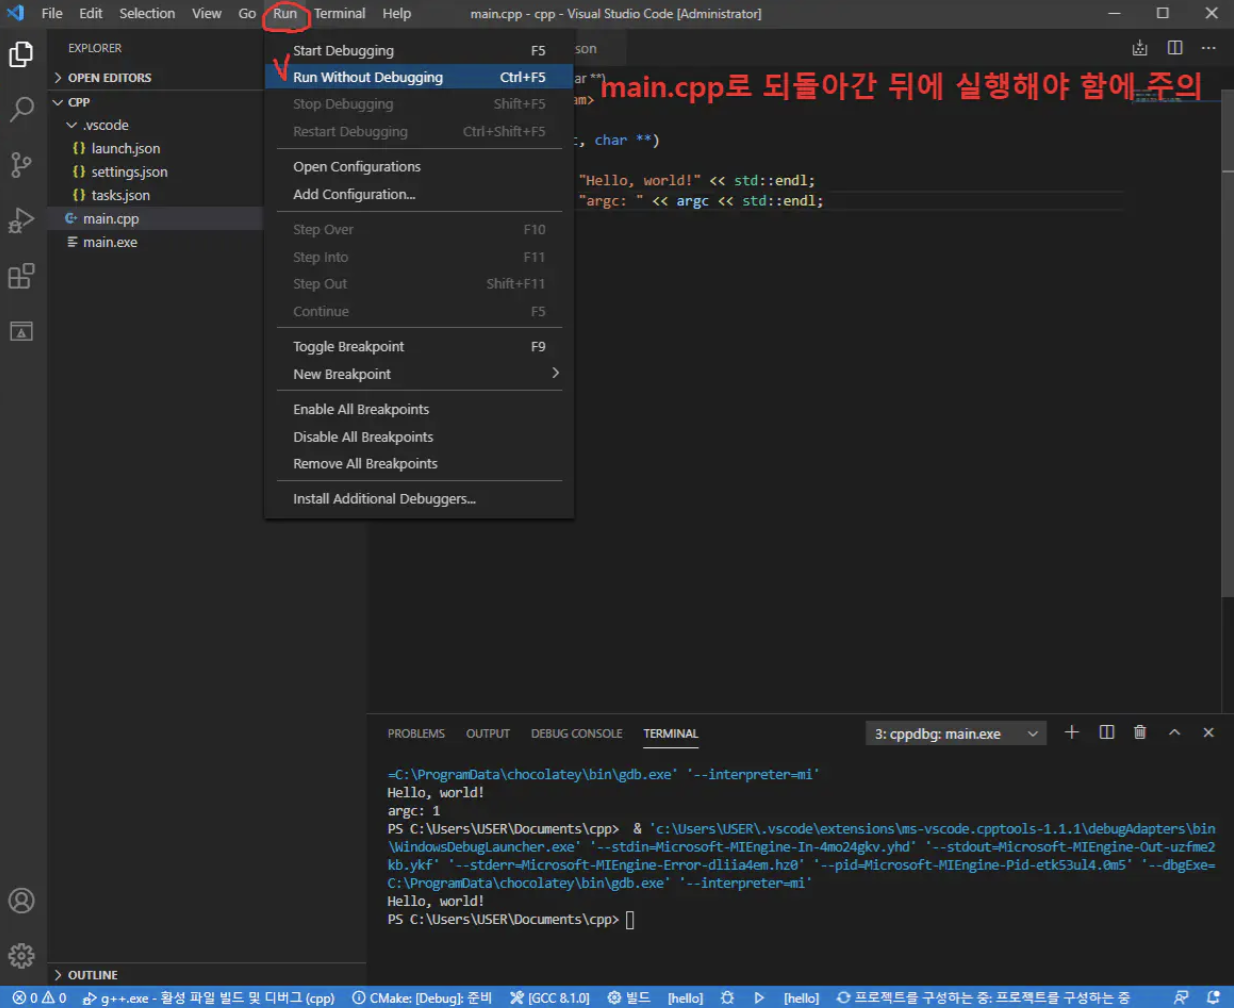
Task: Select Enable All Breakpoints
Action: (x=419, y=409)
